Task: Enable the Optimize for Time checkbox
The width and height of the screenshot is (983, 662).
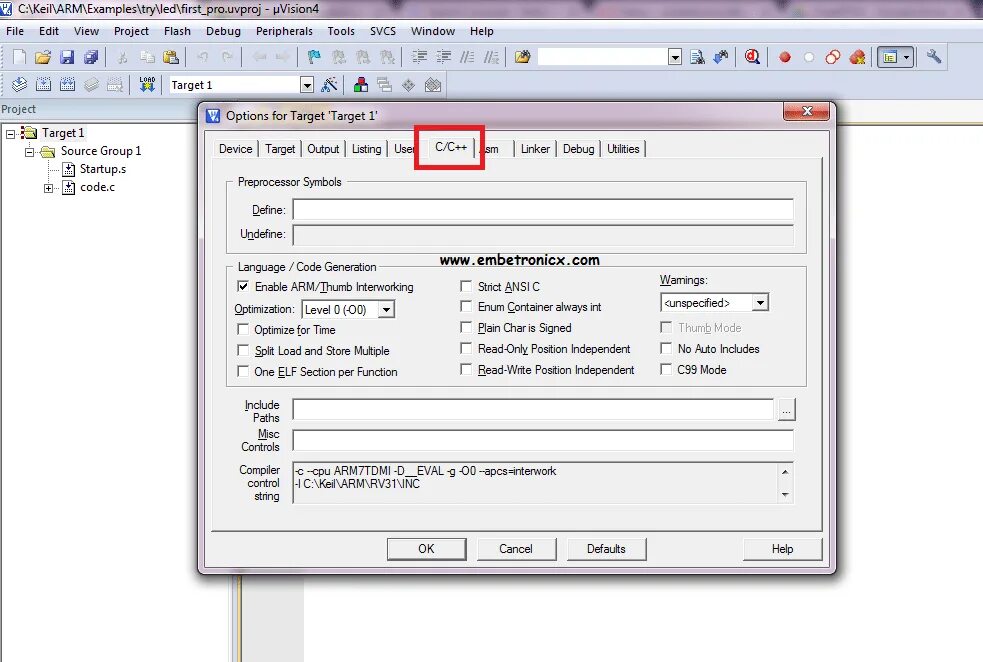Action: [x=243, y=329]
